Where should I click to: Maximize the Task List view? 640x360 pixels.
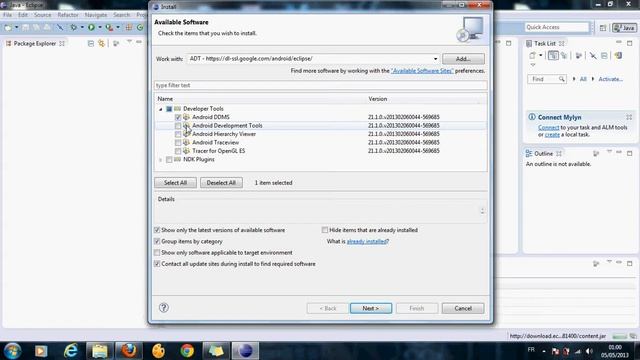(x=629, y=43)
